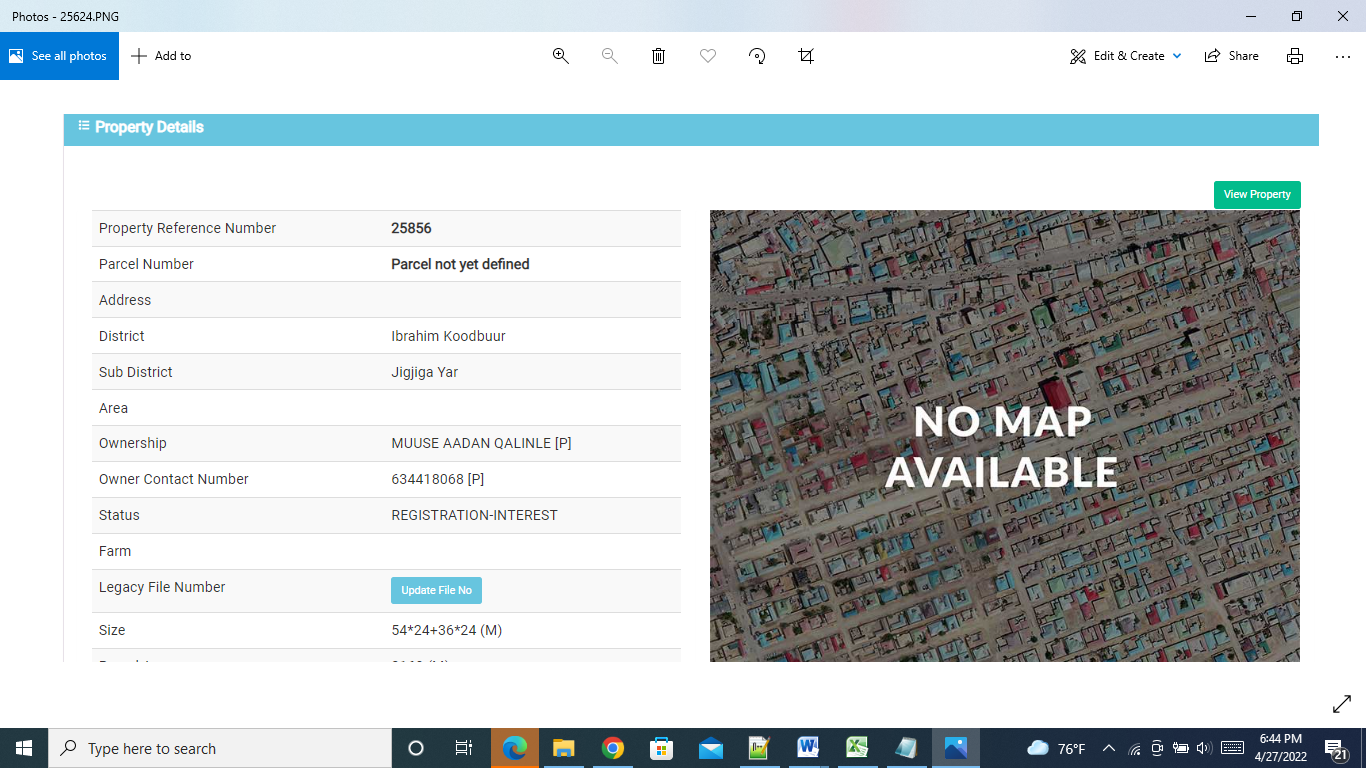Print the photo using printer icon
Viewport: 1366px width, 768px height.
coord(1295,56)
